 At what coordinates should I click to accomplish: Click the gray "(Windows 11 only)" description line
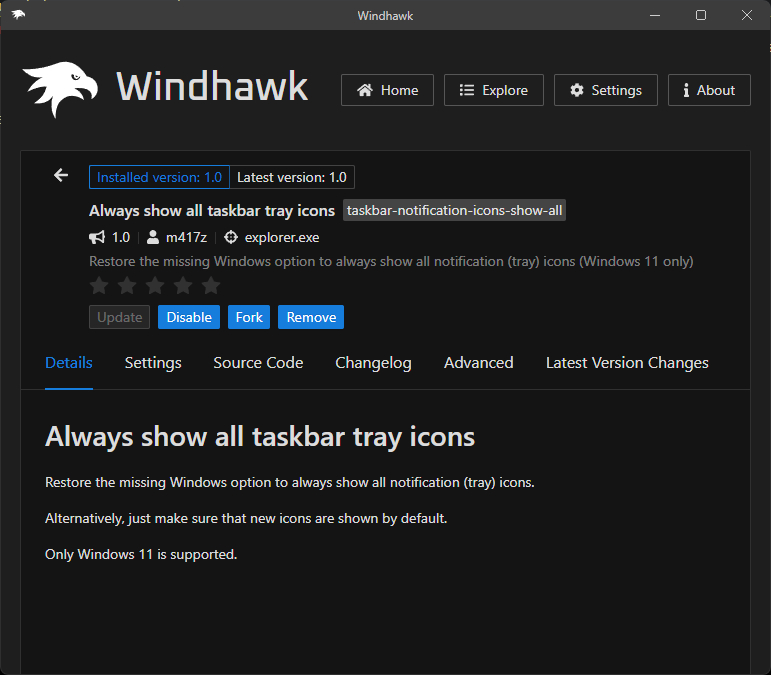pyautogui.click(x=391, y=262)
